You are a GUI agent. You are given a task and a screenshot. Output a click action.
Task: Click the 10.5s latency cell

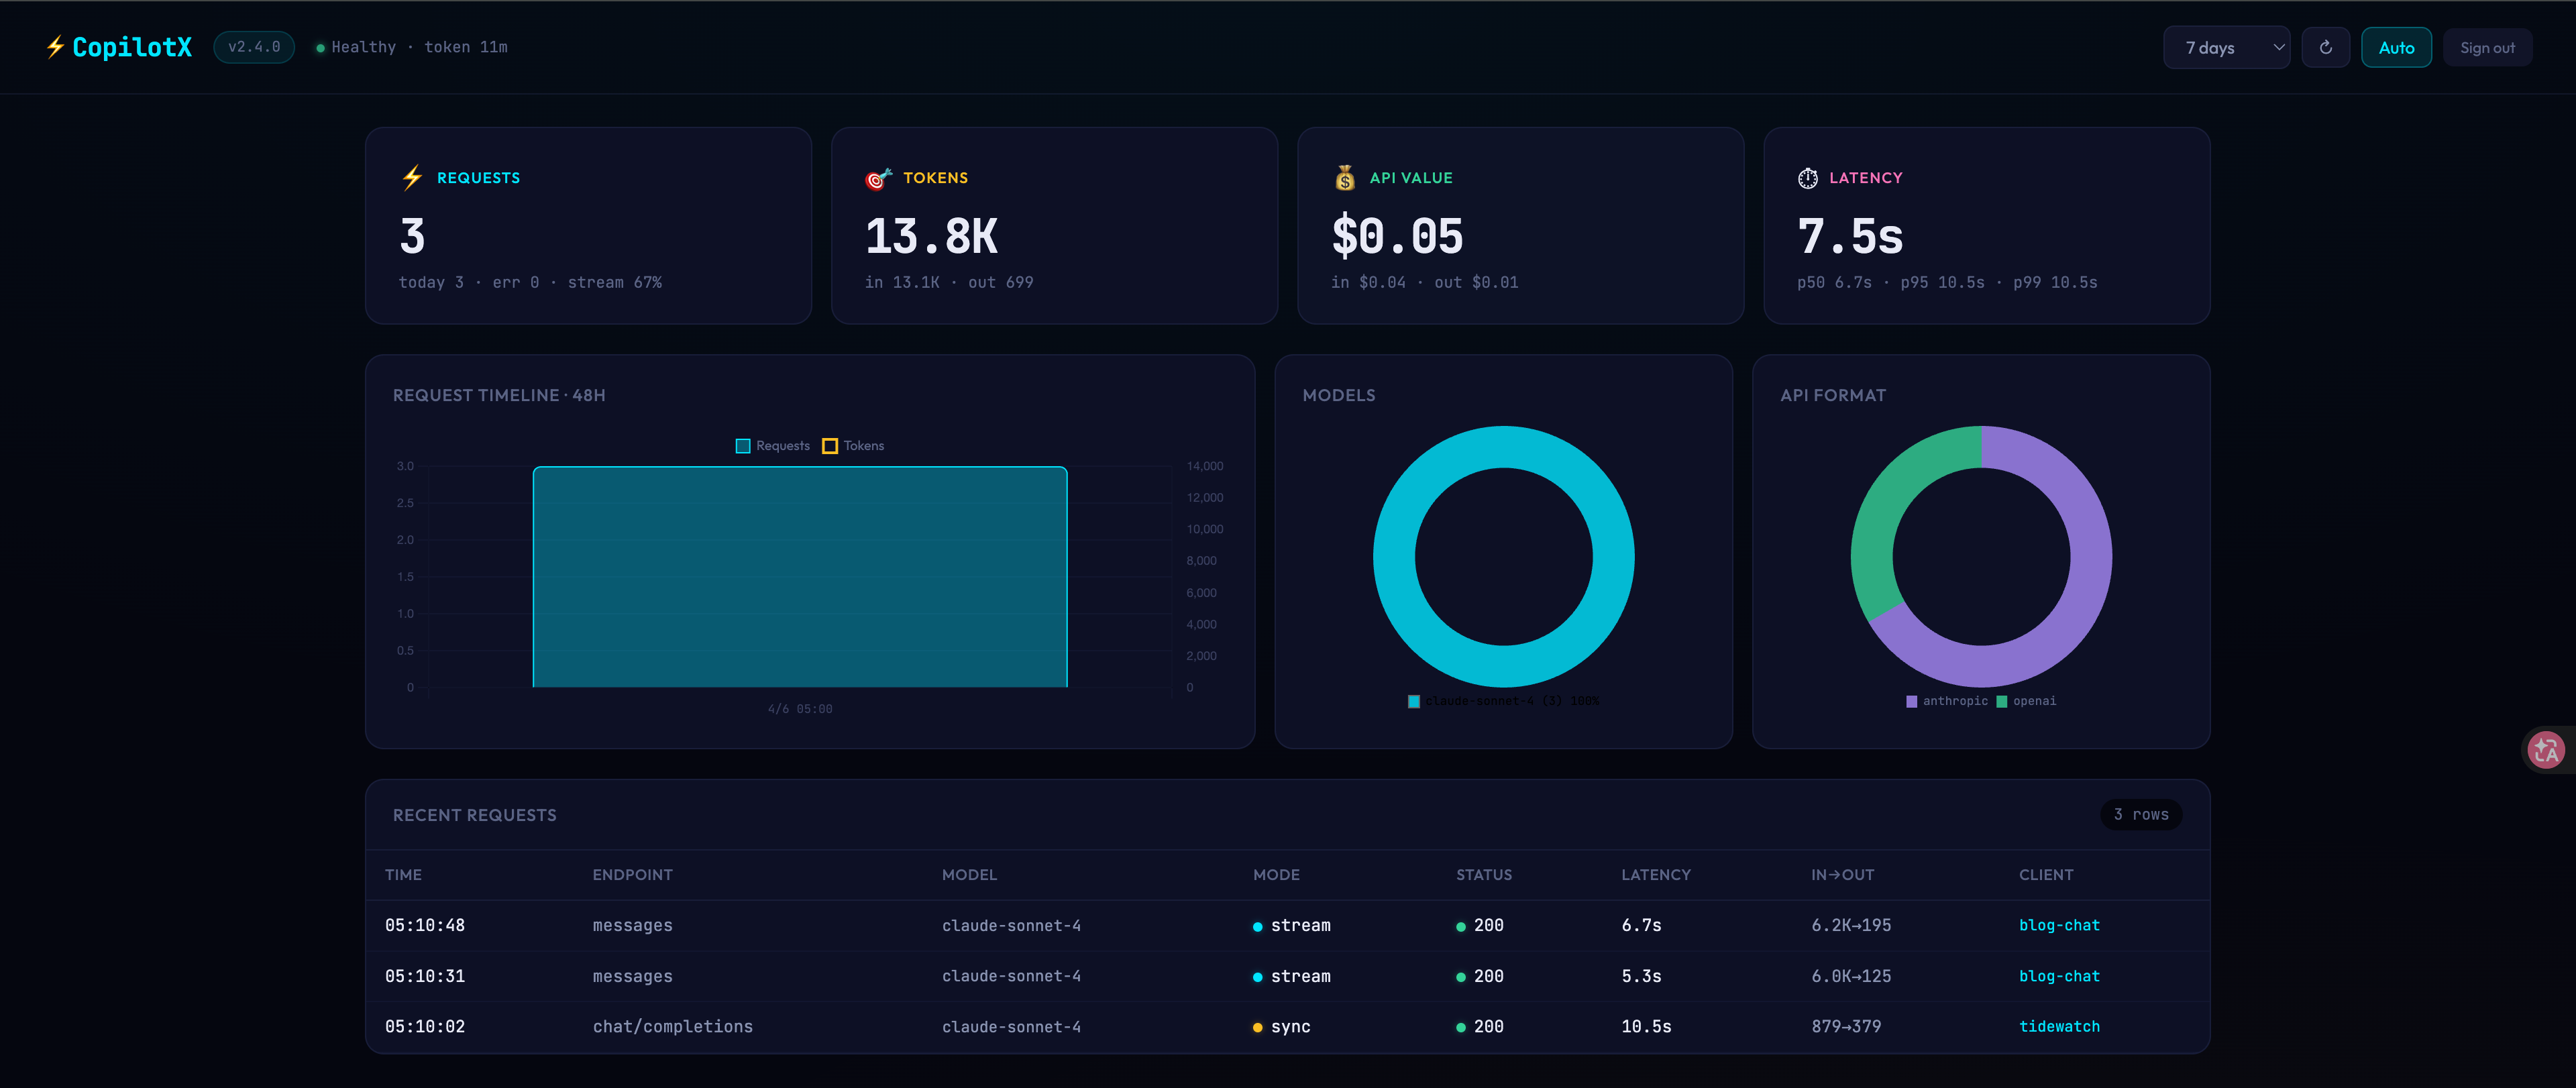point(1646,1026)
